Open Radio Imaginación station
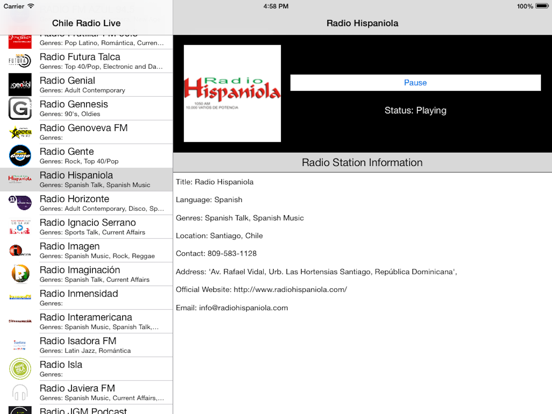Screen dimensions: 552x414 [x=86, y=274]
